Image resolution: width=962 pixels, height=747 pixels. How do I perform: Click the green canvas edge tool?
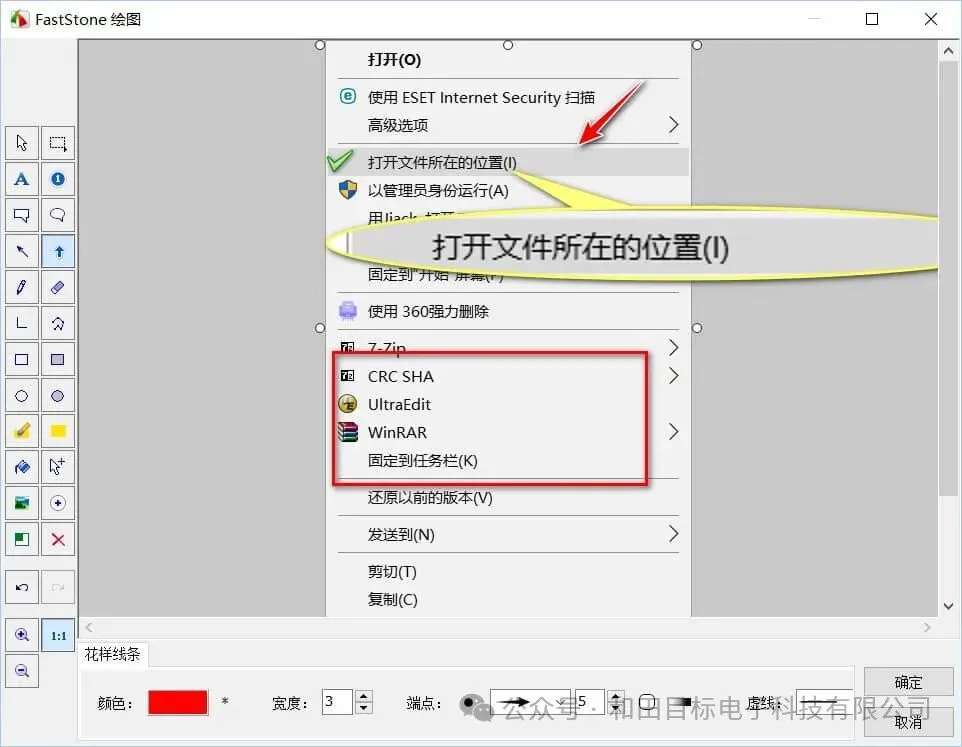[x=22, y=540]
